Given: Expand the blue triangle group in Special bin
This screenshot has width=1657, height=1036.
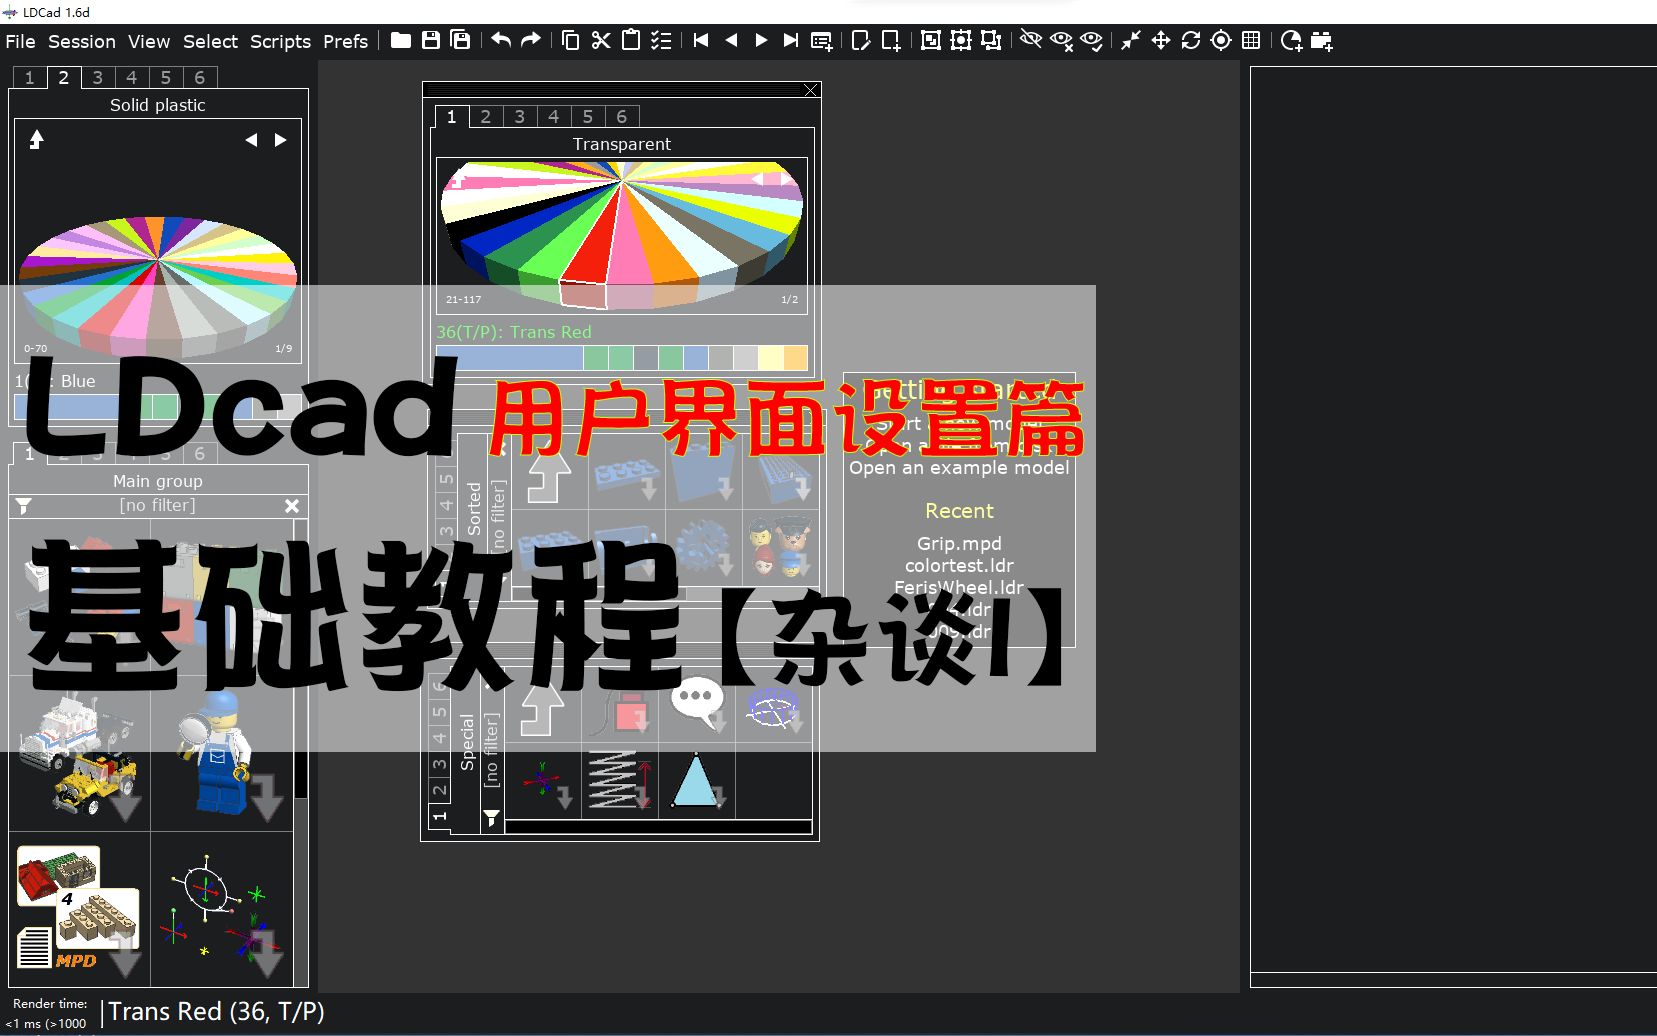Looking at the screenshot, I should pyautogui.click(x=697, y=781).
